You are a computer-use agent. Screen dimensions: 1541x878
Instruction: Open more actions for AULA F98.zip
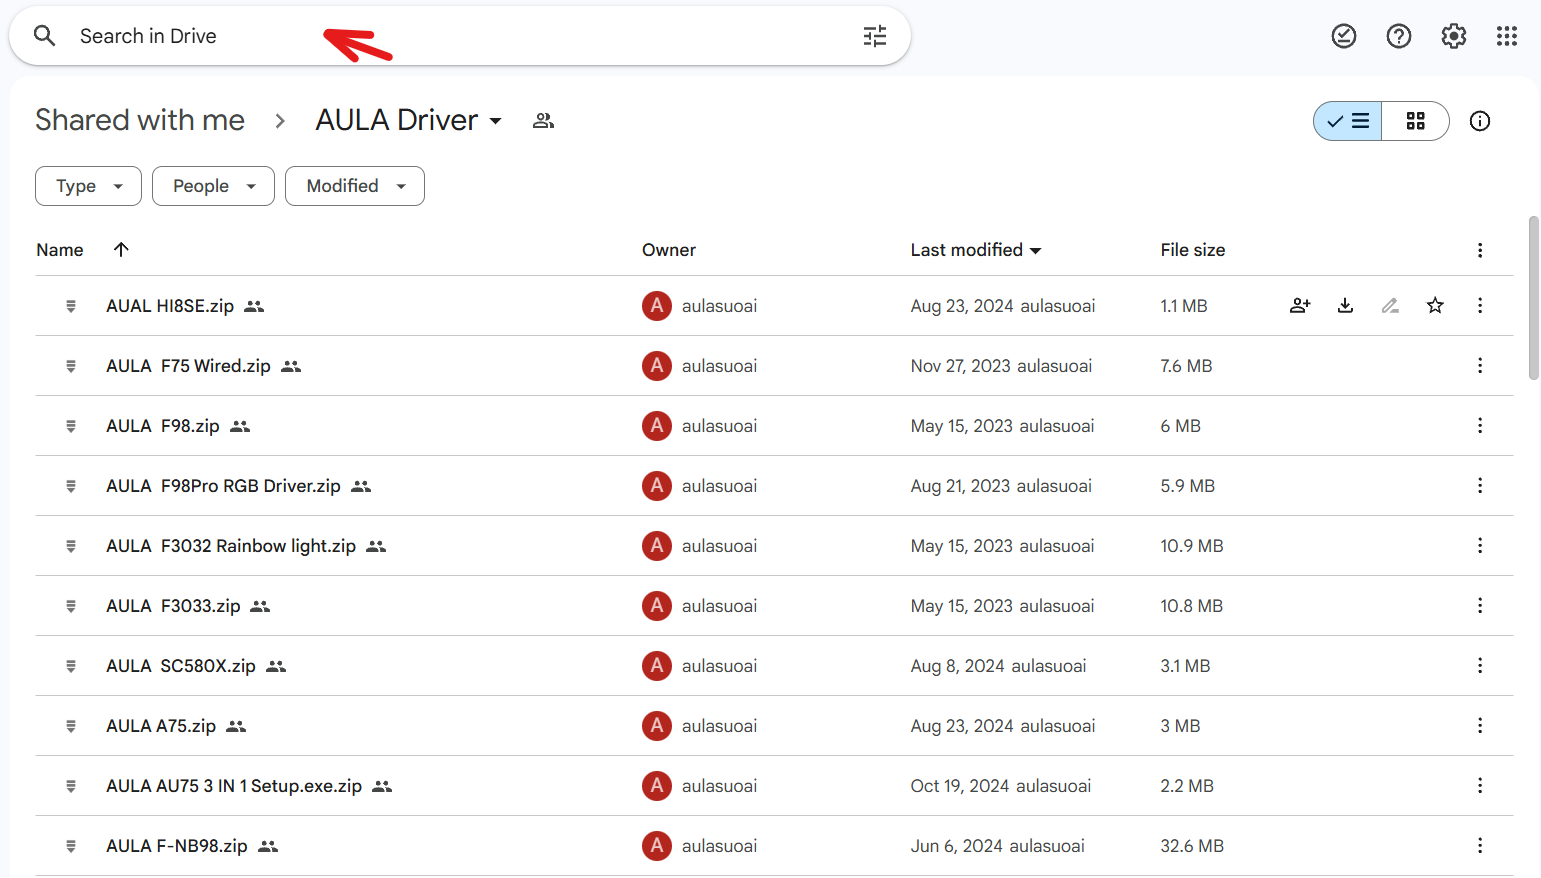pyautogui.click(x=1480, y=426)
